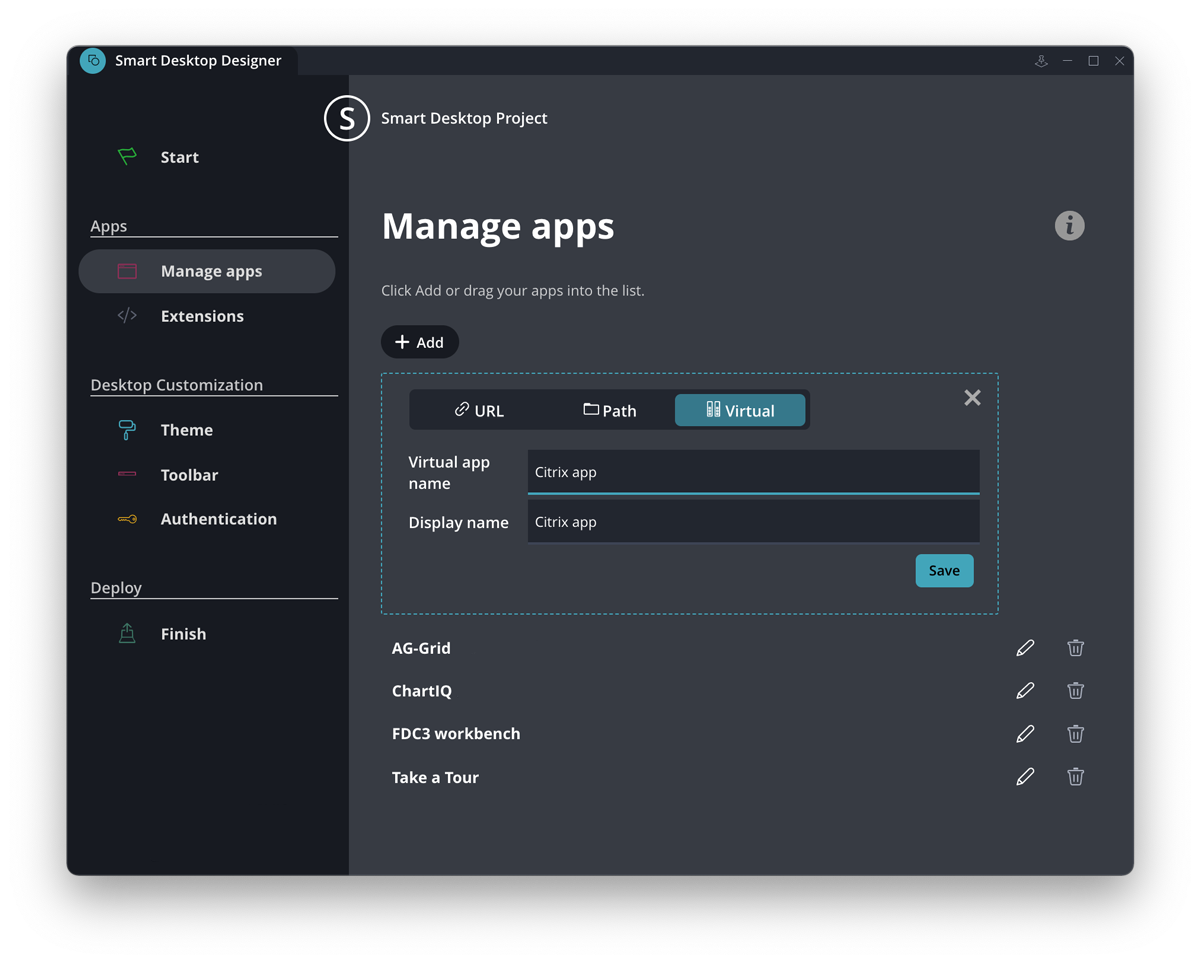This screenshot has width=1200, height=963.
Task: Select the ChartIQ list entry
Action: click(422, 691)
